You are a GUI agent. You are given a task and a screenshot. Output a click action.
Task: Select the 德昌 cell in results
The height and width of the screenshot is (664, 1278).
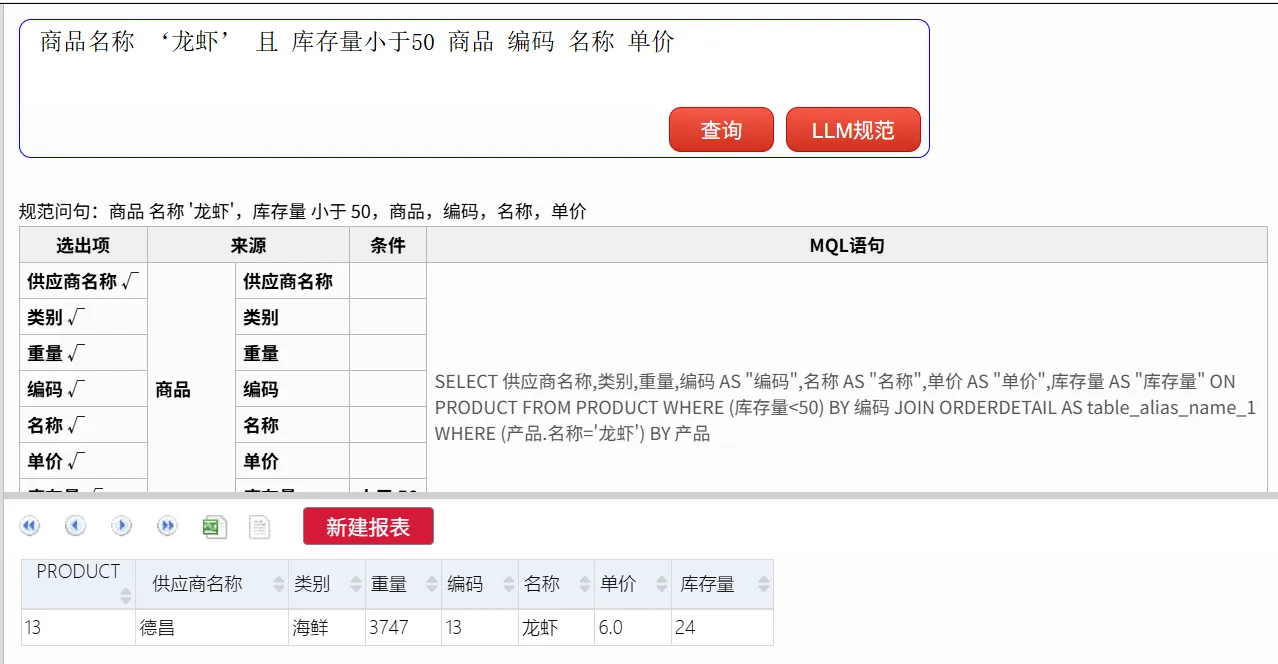tap(212, 628)
